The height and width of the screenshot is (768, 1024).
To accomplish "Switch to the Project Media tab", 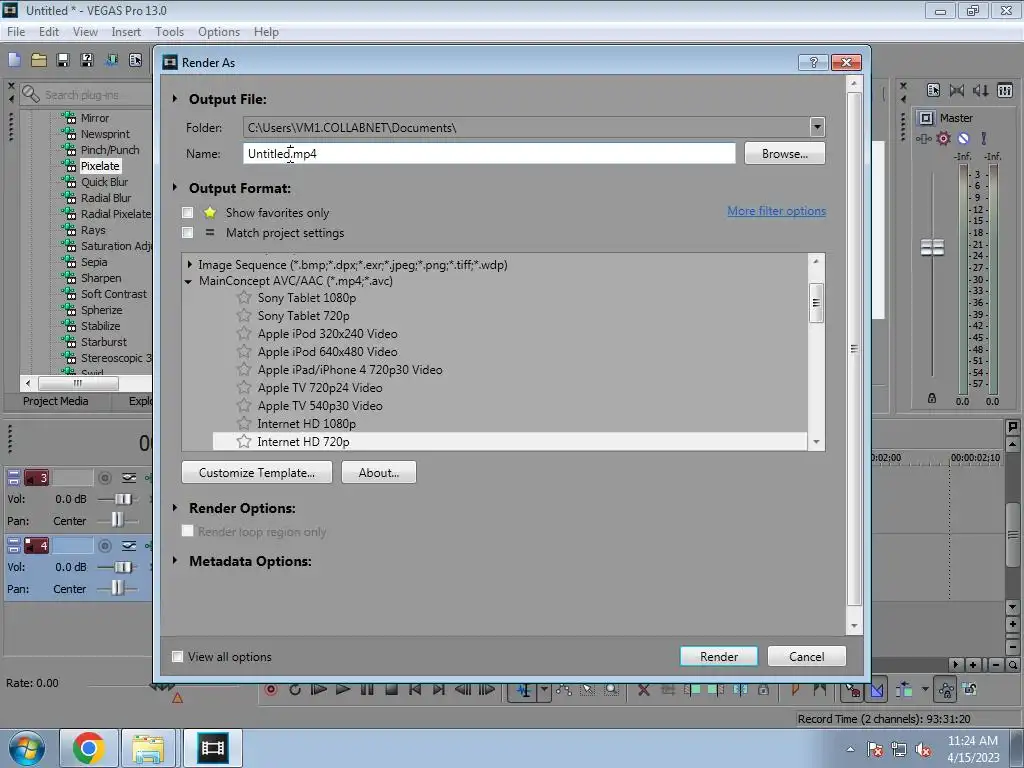I will (x=56, y=401).
